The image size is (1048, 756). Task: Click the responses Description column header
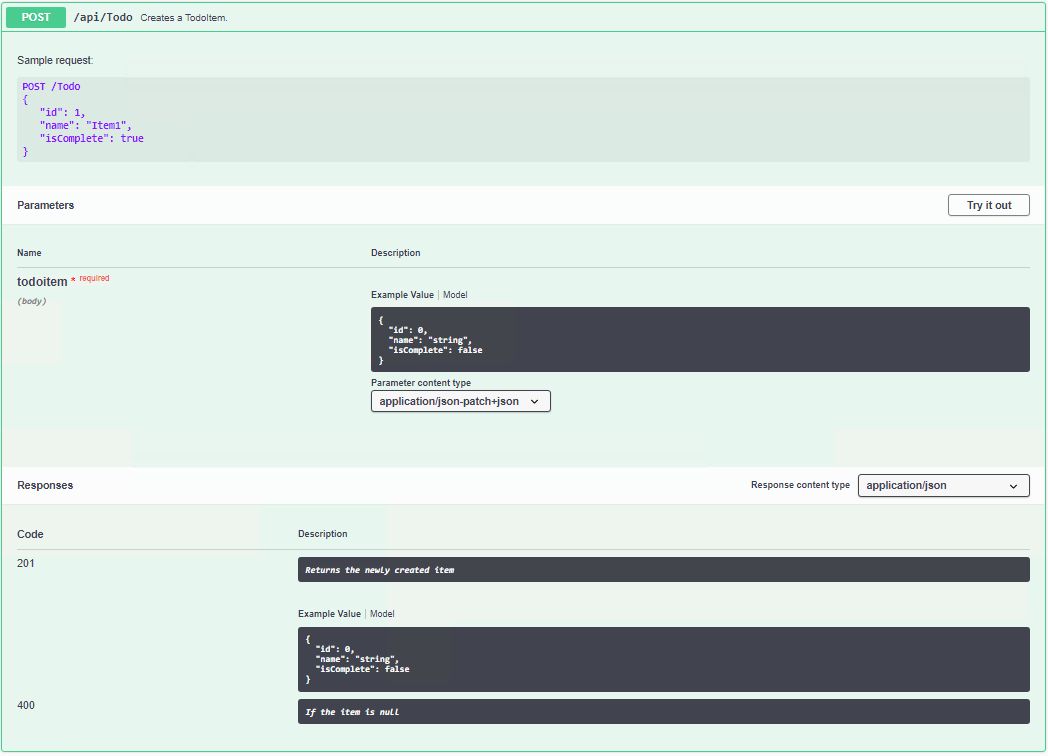322,534
